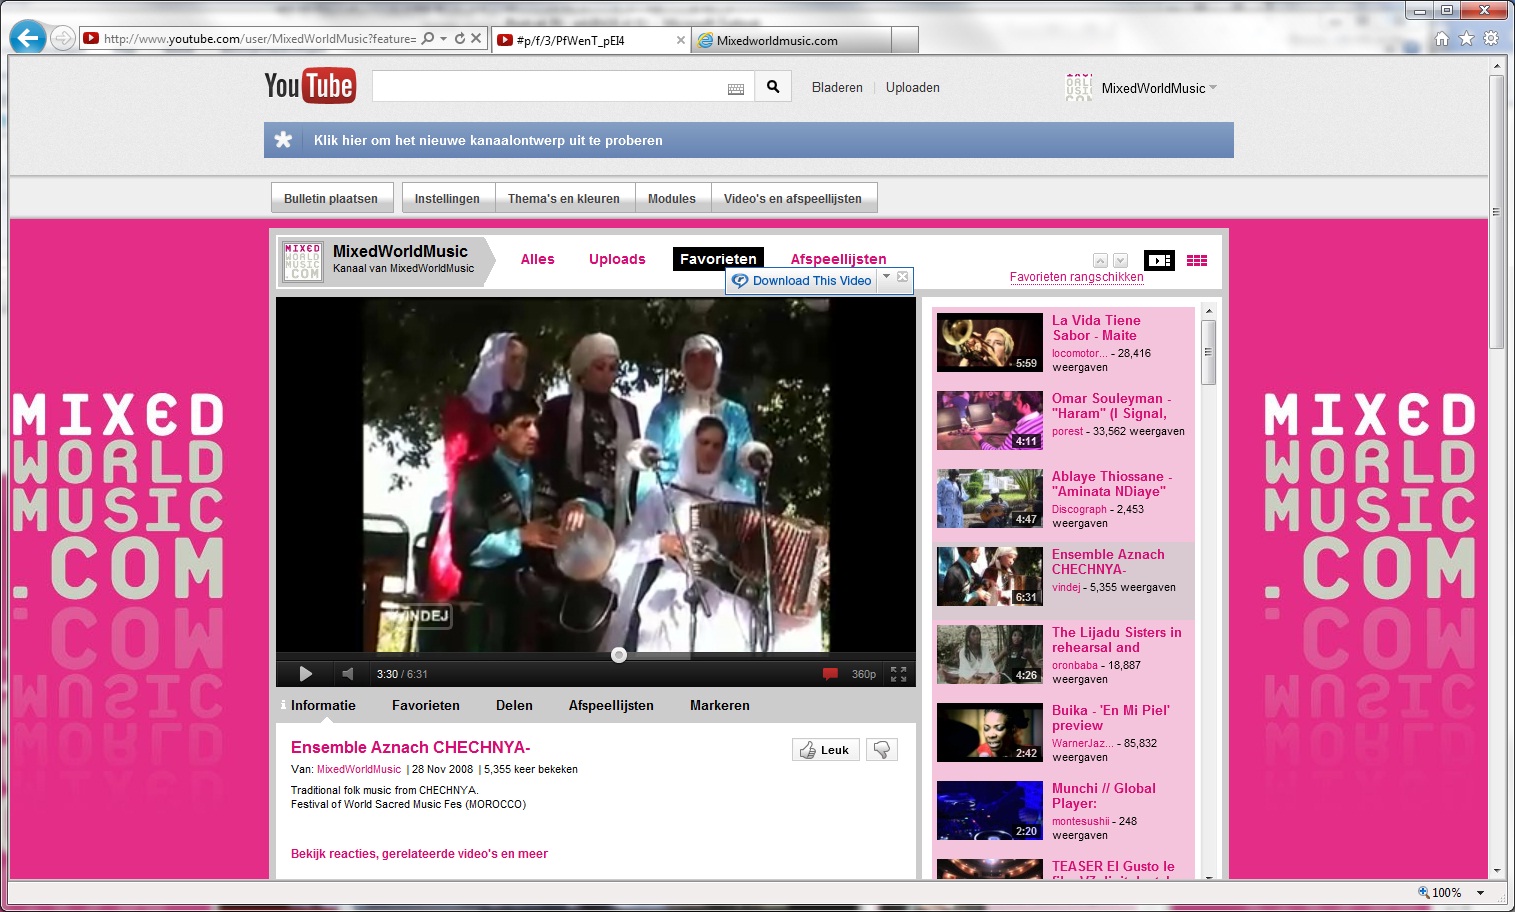Open the Delen tab below the video
Image resolution: width=1515 pixels, height=912 pixels.
[514, 705]
